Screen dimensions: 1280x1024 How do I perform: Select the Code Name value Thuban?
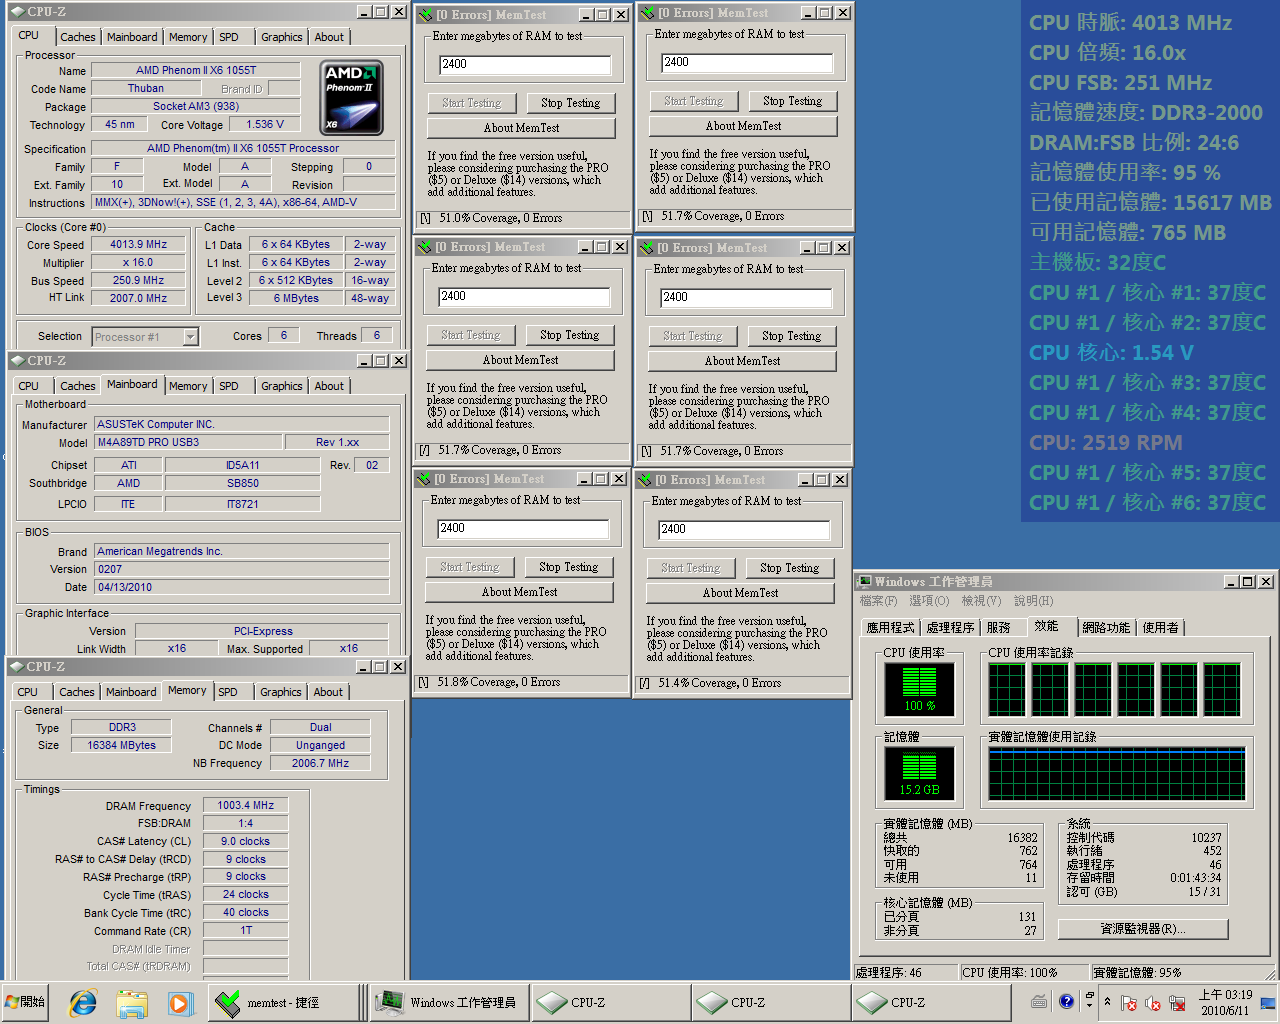[x=146, y=89]
